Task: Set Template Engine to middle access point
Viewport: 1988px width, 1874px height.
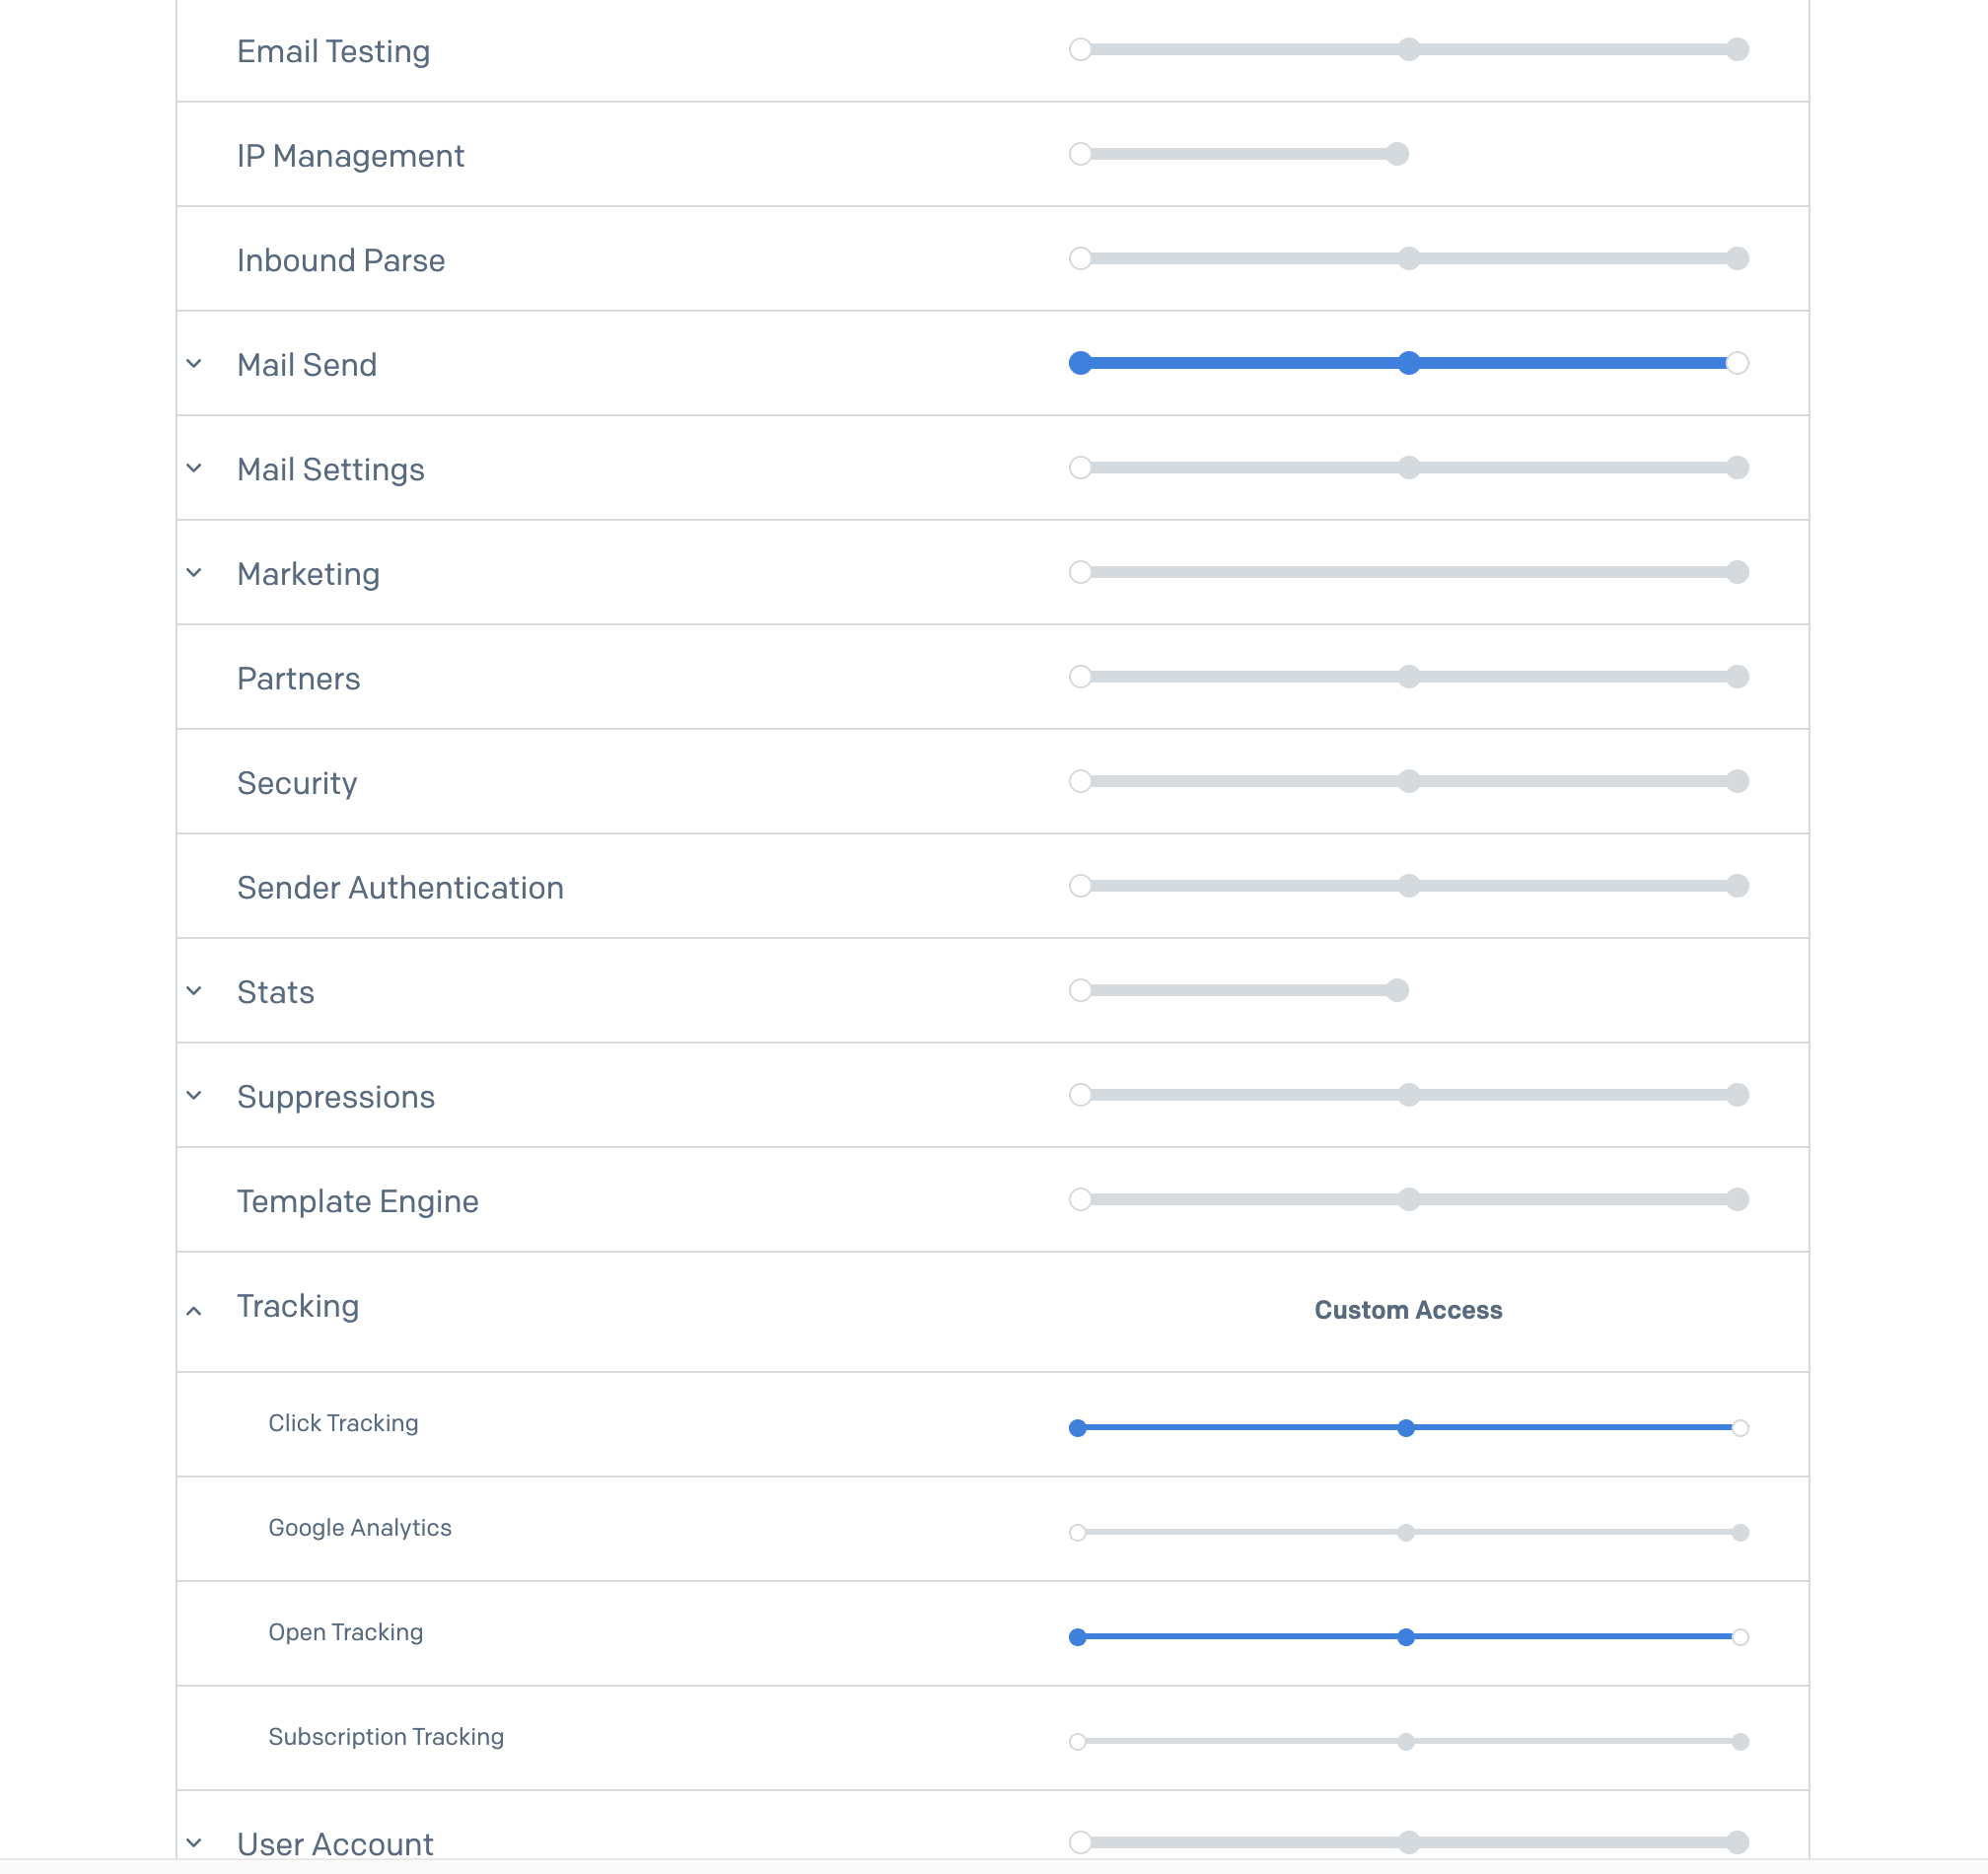Action: [x=1409, y=1200]
